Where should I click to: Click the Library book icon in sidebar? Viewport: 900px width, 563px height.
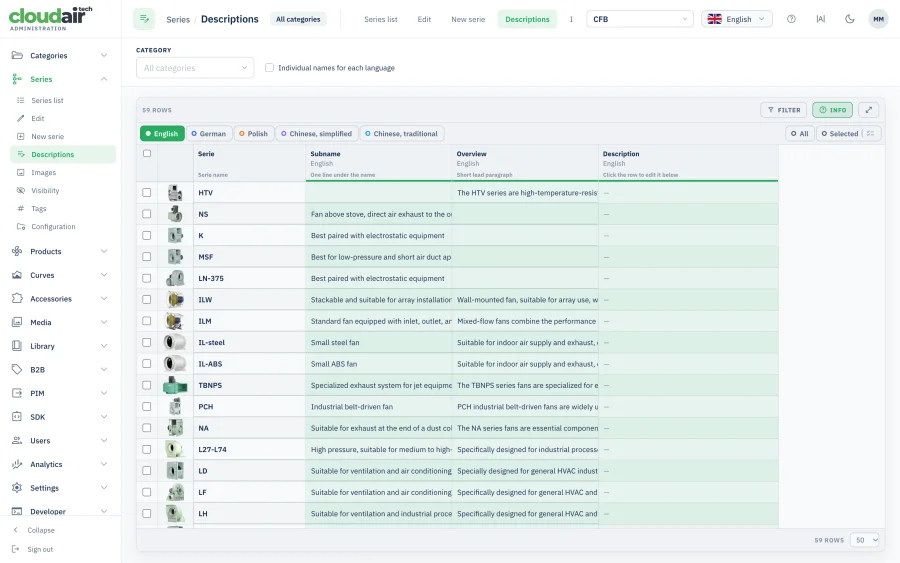pyautogui.click(x=17, y=345)
